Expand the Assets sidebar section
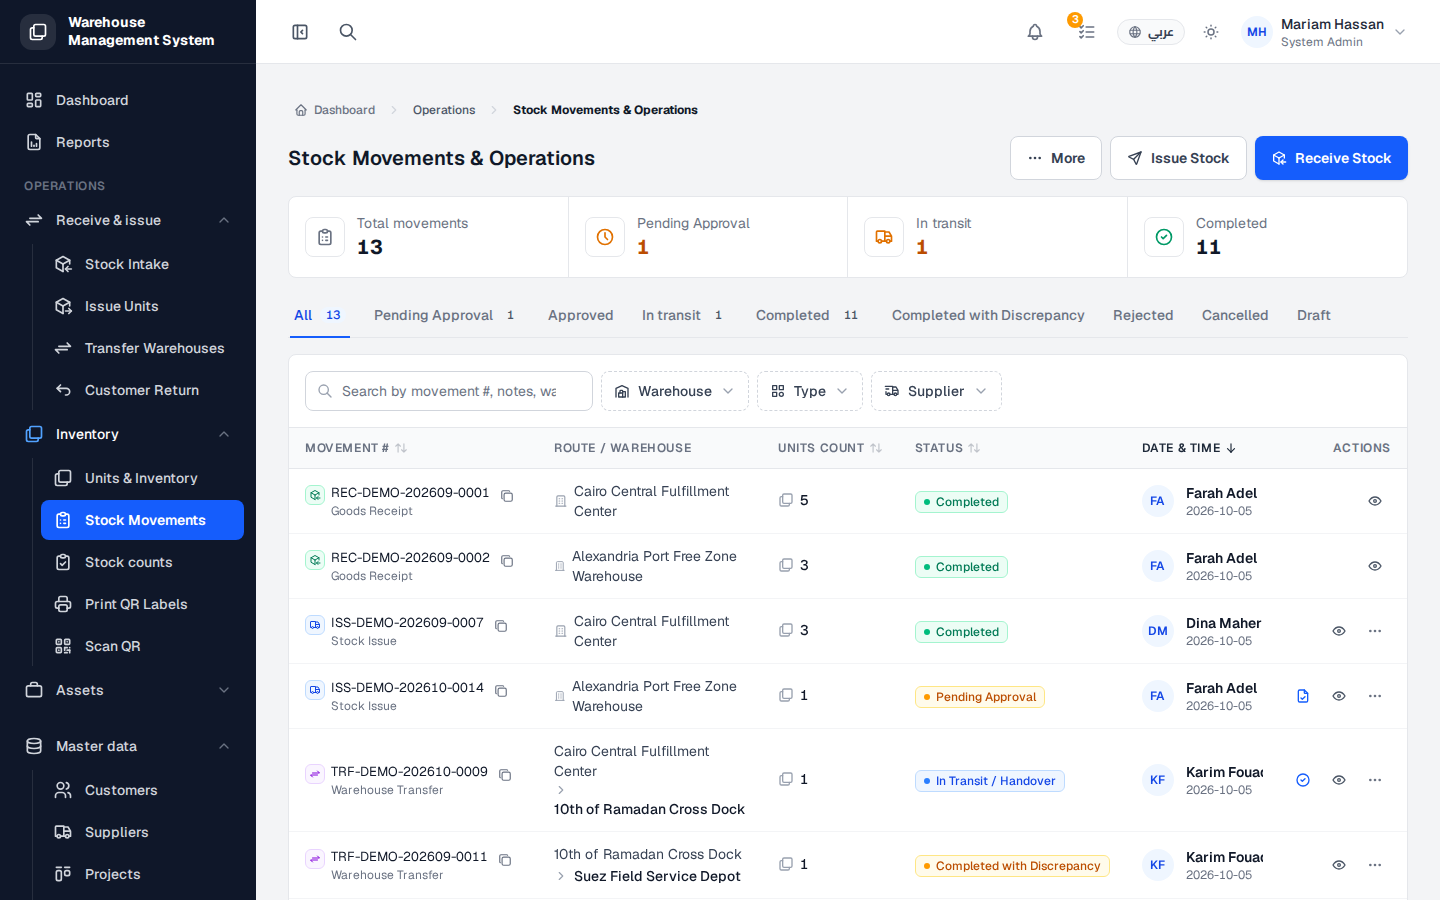 coord(128,690)
